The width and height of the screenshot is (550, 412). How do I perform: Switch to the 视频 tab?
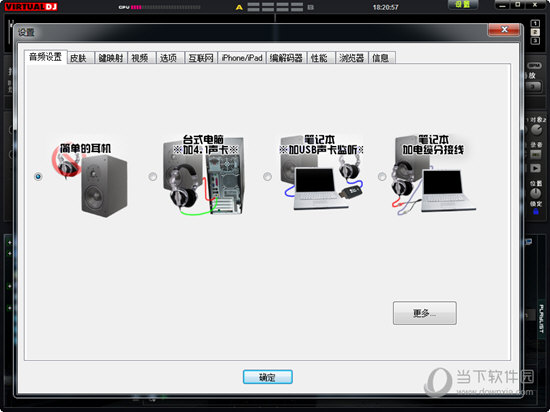click(141, 58)
